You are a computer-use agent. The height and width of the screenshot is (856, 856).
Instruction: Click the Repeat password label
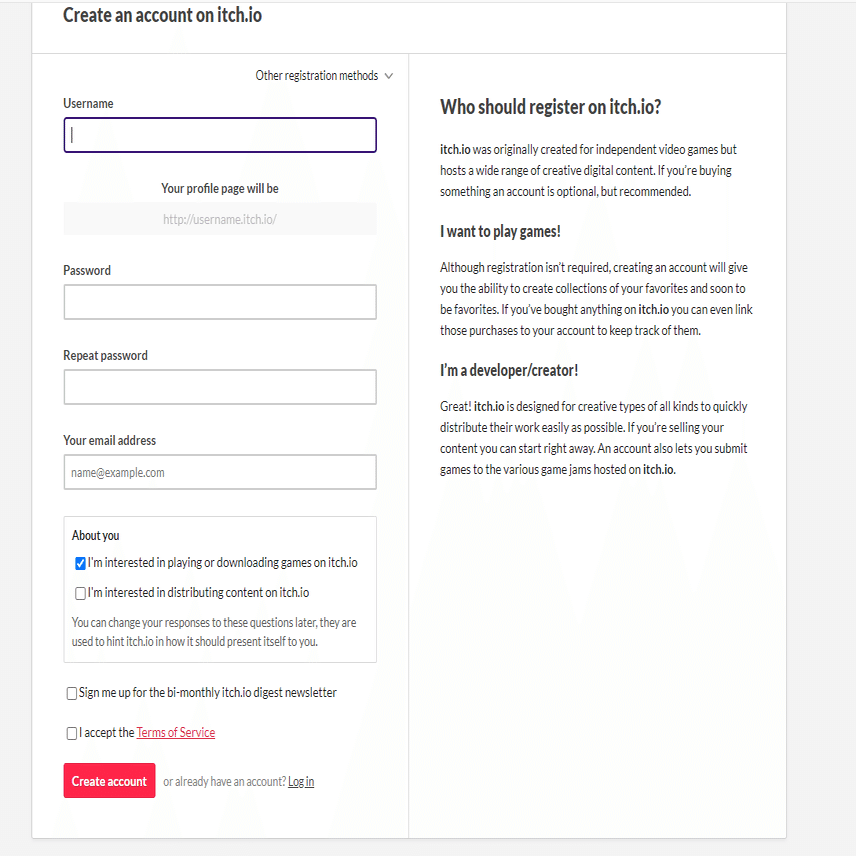tap(105, 356)
